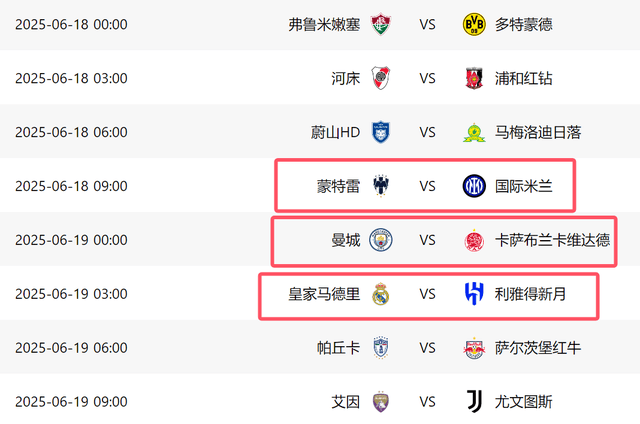Click the River Plate crest
The height and width of the screenshot is (424, 640).
click(x=380, y=78)
